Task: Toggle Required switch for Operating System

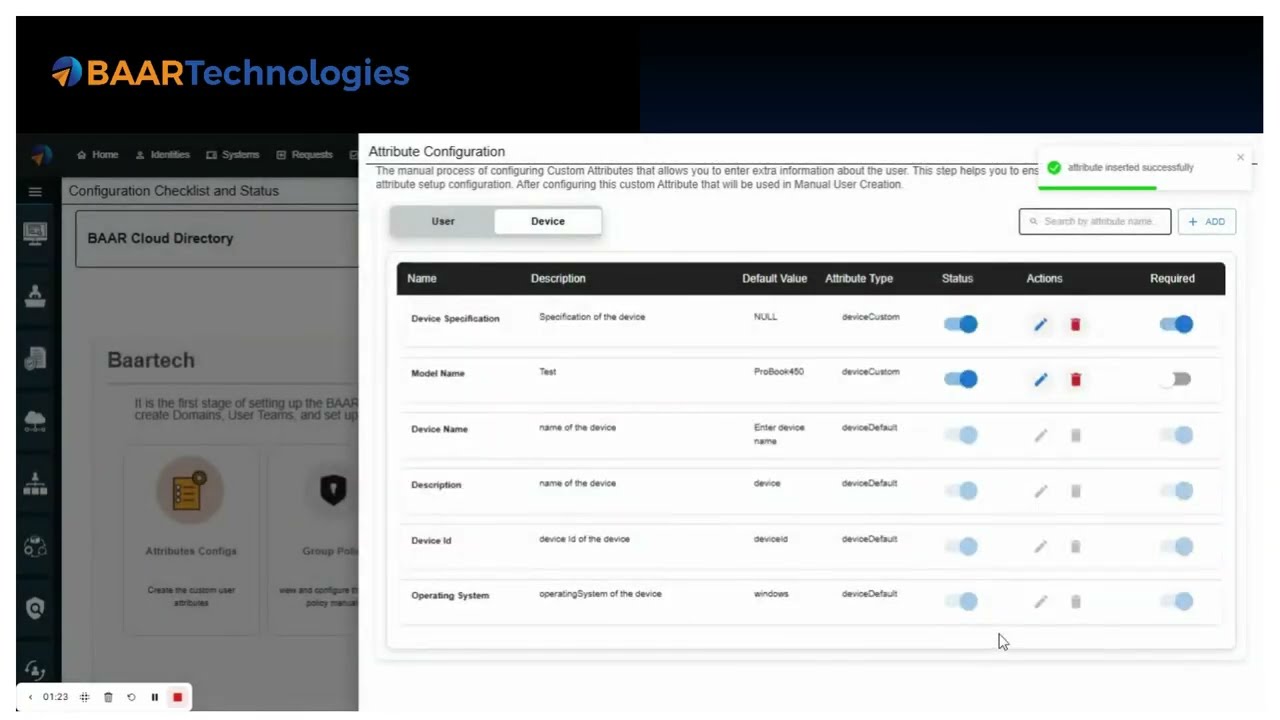Action: [x=1176, y=601]
